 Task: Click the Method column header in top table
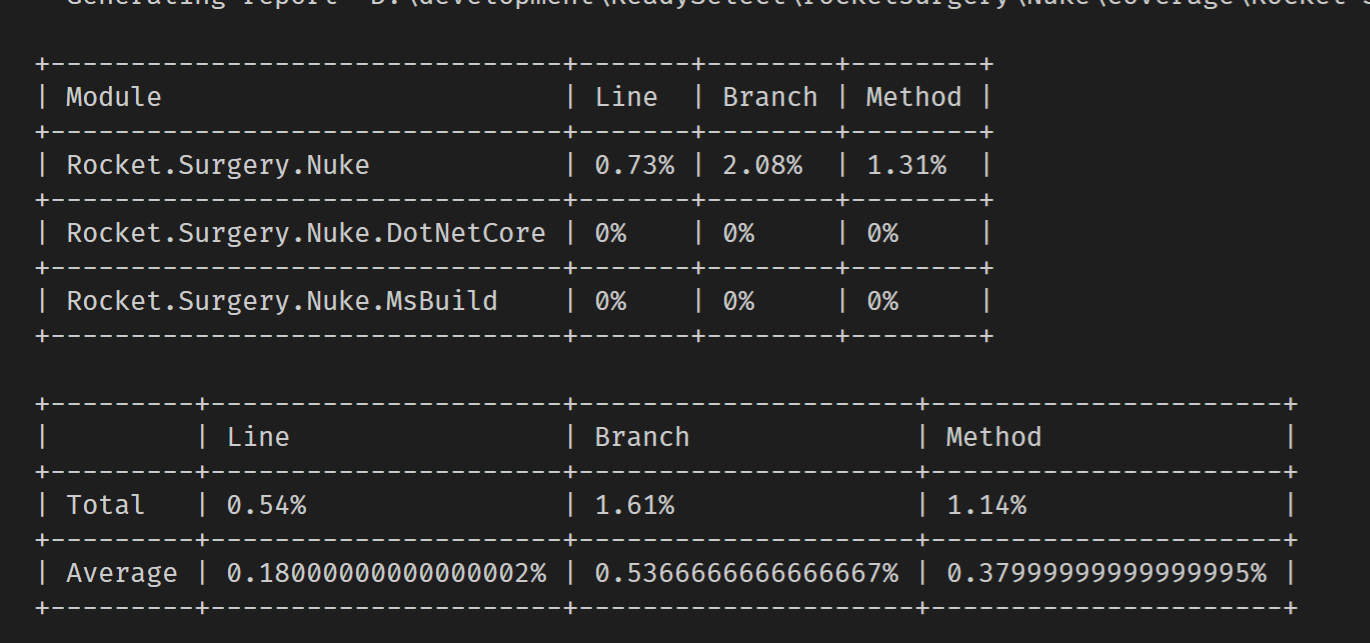pyautogui.click(x=913, y=96)
